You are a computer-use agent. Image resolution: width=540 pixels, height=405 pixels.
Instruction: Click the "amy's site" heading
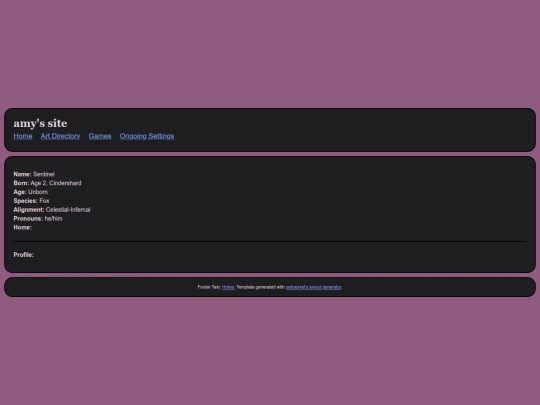[40, 123]
